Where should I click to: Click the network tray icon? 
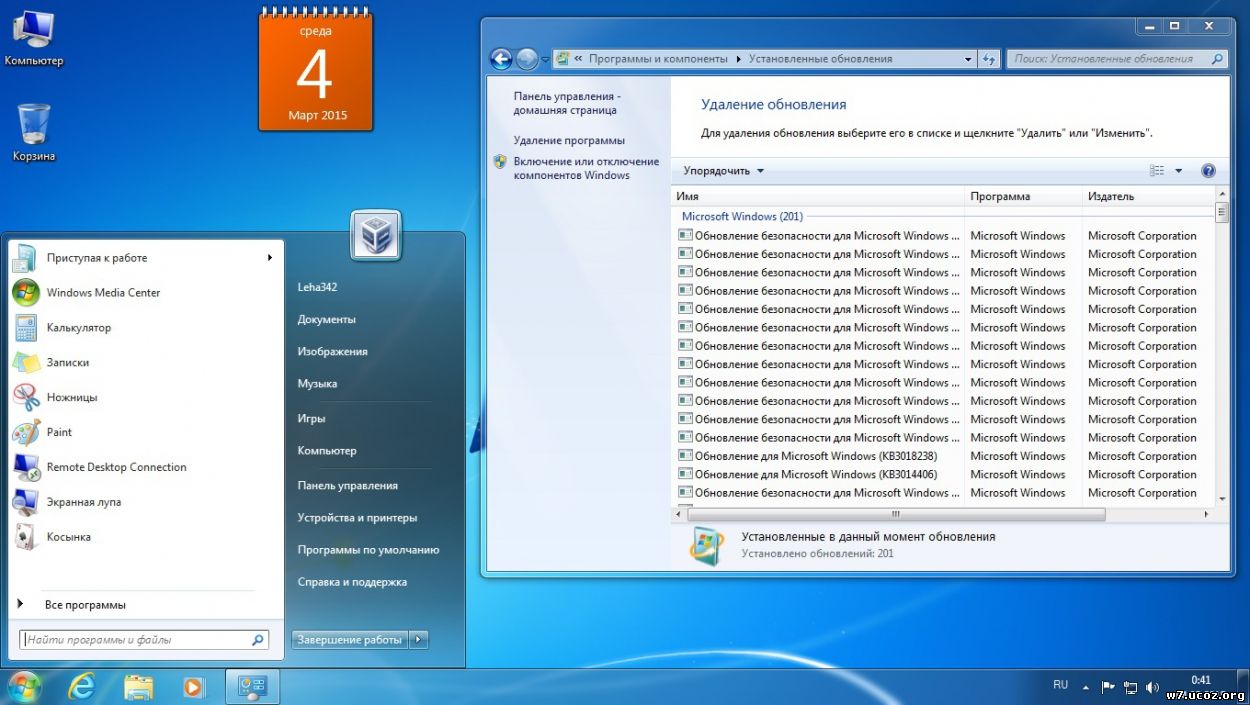(x=1130, y=687)
